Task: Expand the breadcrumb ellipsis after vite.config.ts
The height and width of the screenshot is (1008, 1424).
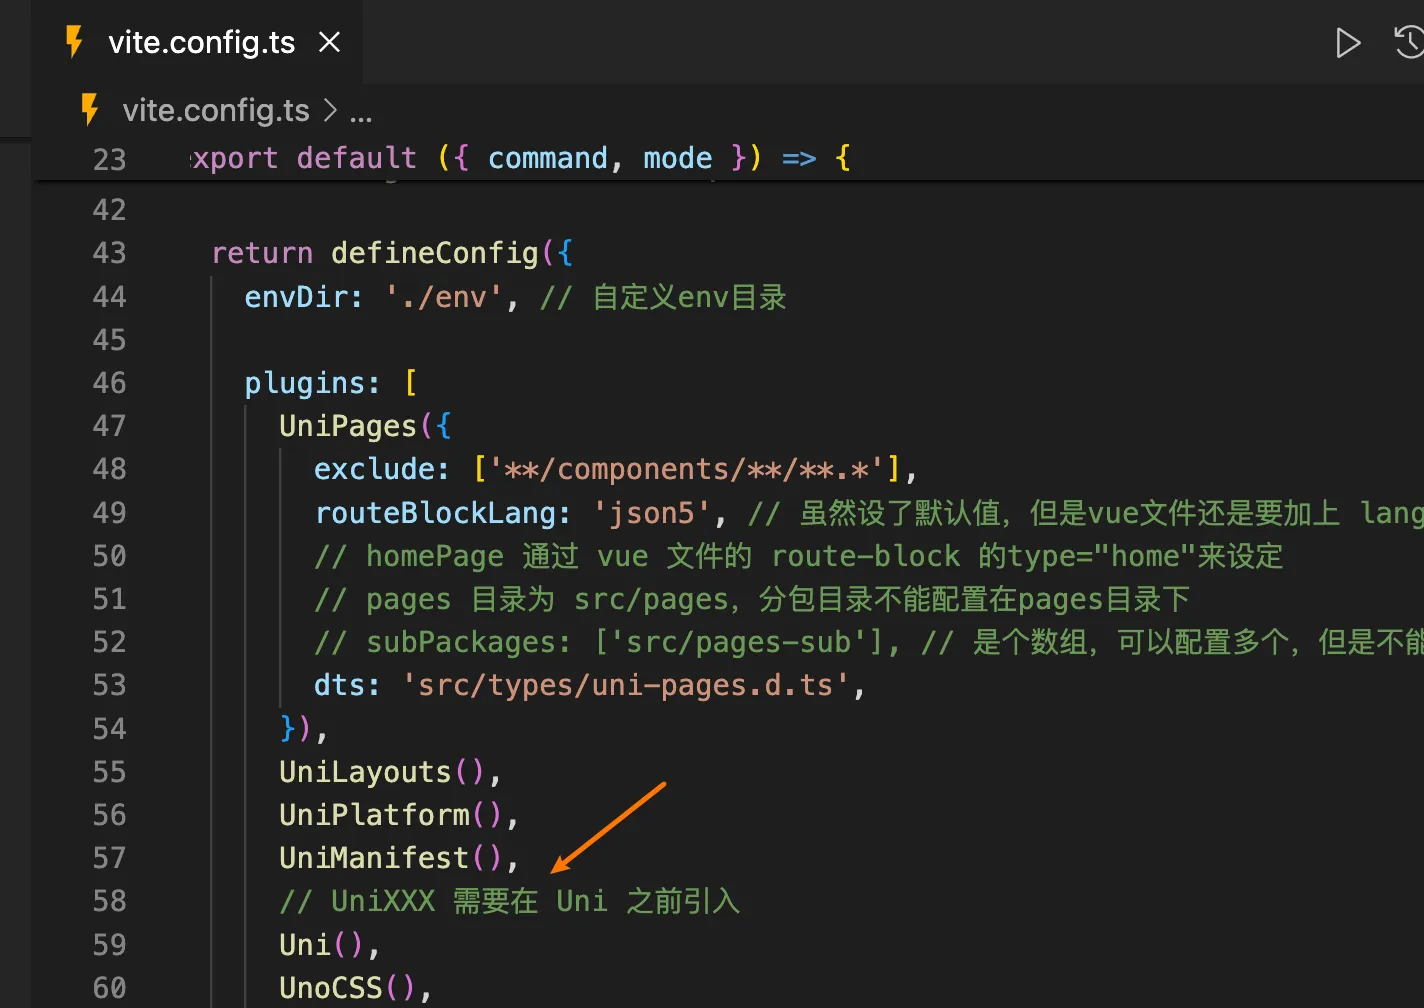Action: (361, 112)
